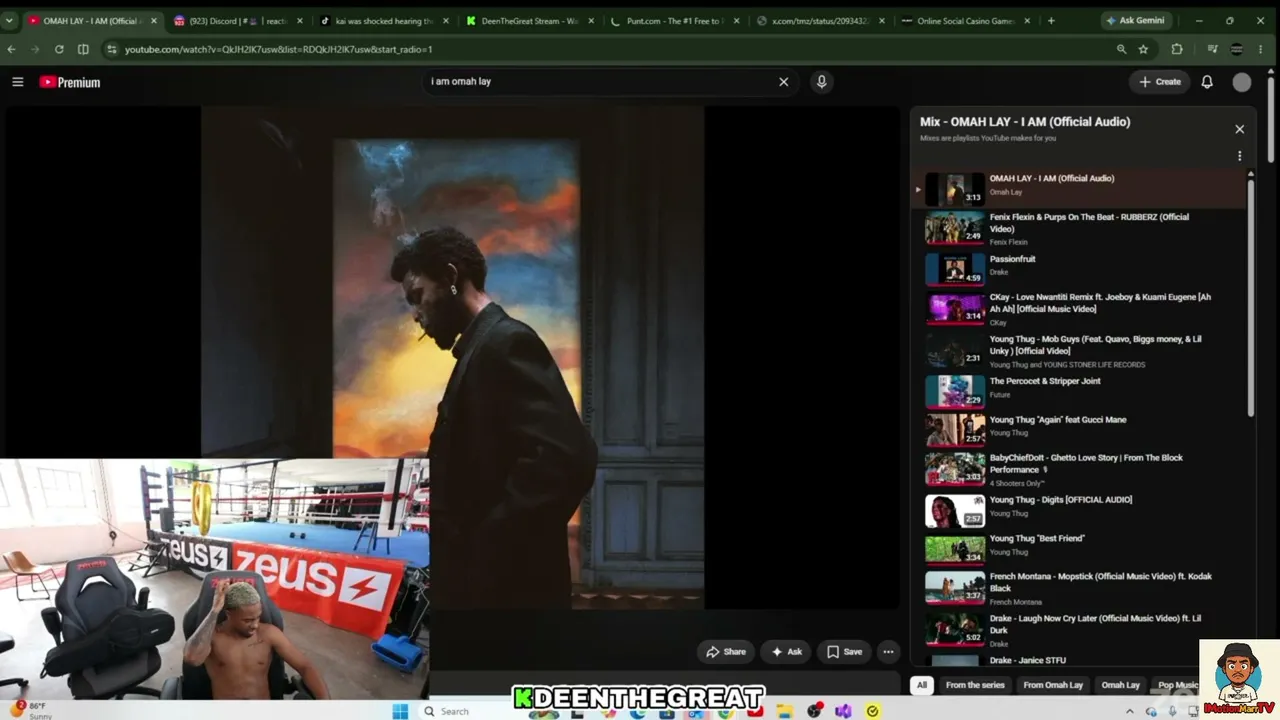Close the Discord tab
This screenshot has height=720, width=1280.
(x=299, y=21)
